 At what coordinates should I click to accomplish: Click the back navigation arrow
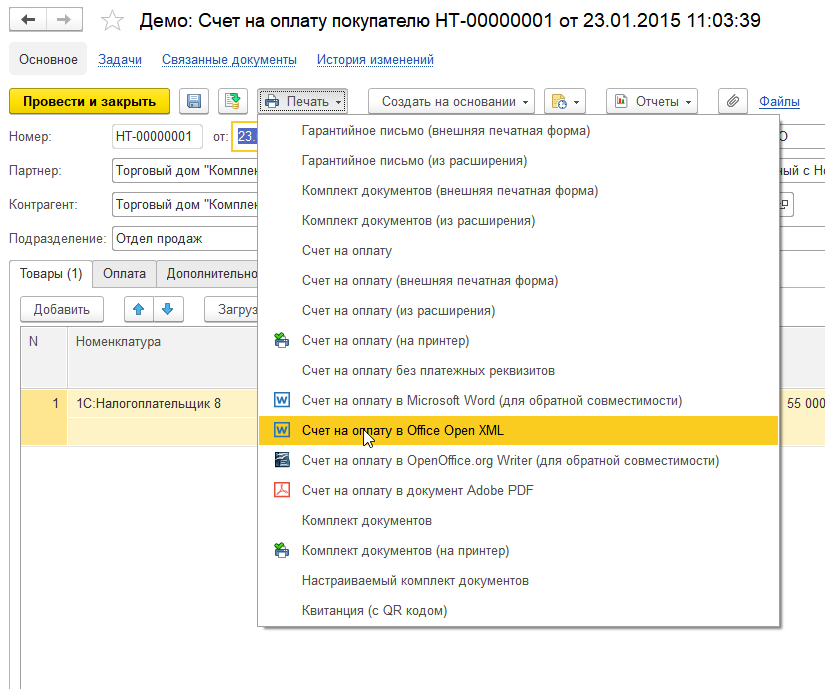click(x=29, y=21)
